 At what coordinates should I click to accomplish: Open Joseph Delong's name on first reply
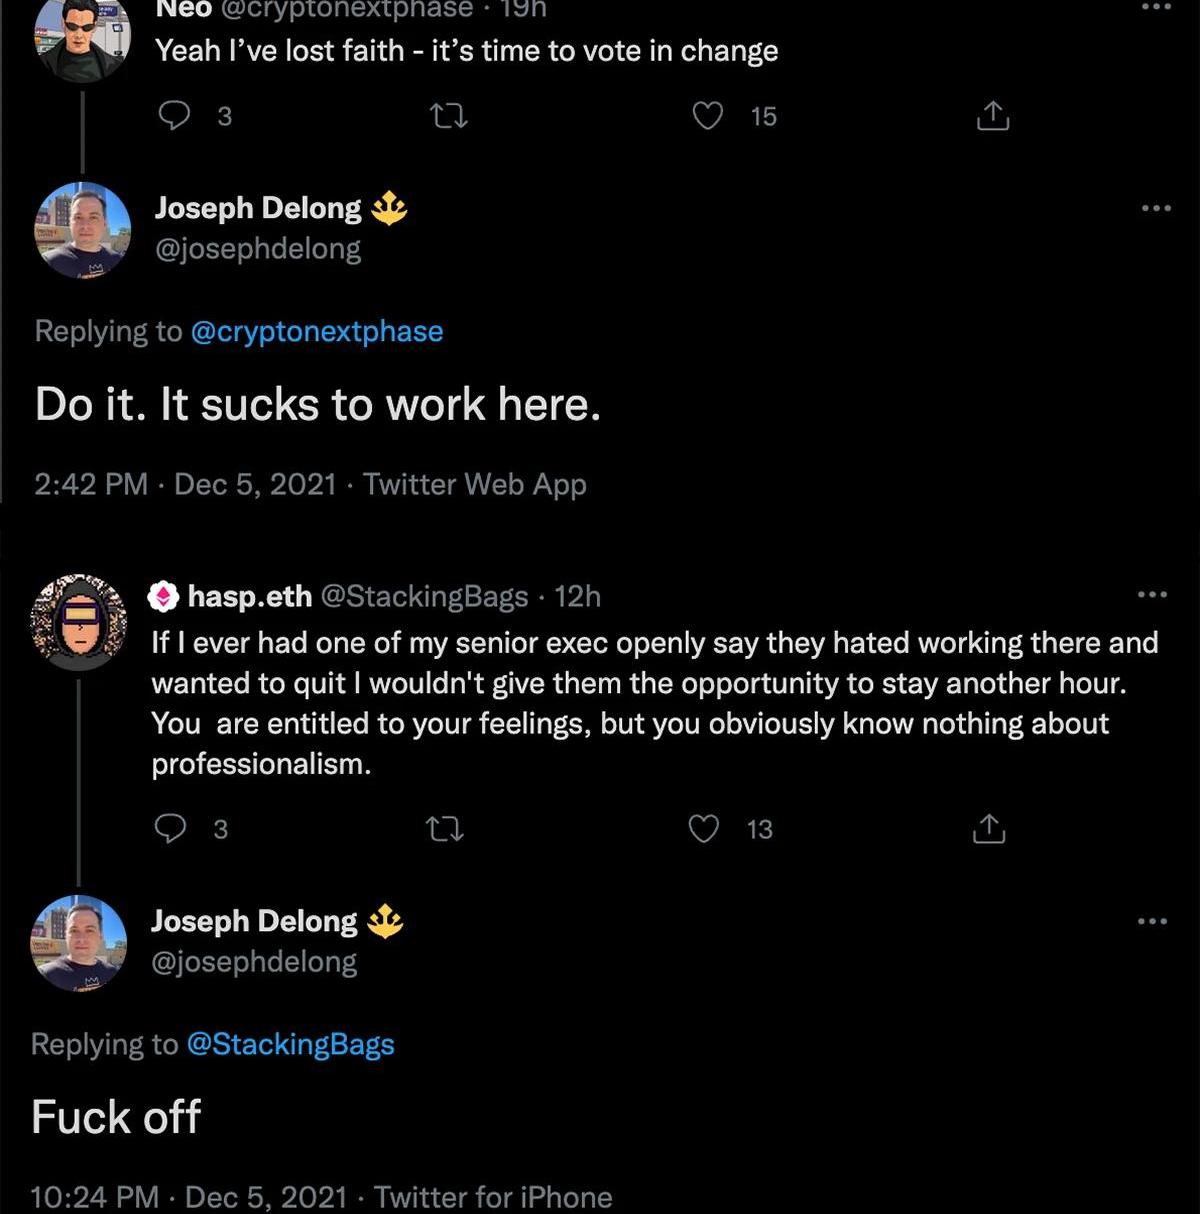(258, 208)
